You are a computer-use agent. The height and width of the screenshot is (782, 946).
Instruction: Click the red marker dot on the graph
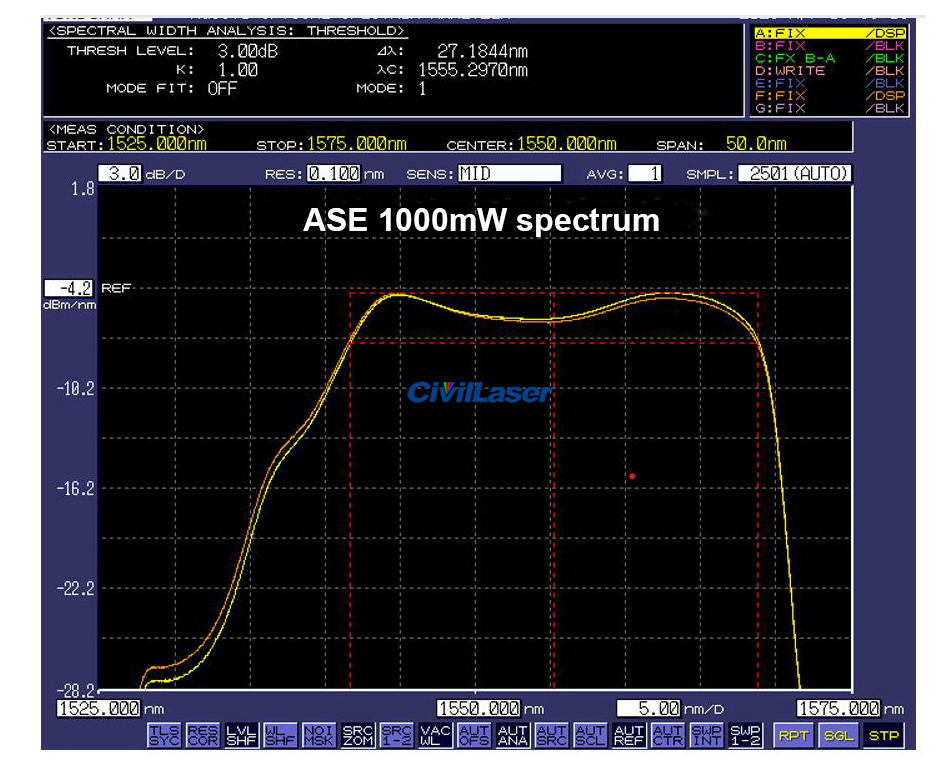coord(632,476)
